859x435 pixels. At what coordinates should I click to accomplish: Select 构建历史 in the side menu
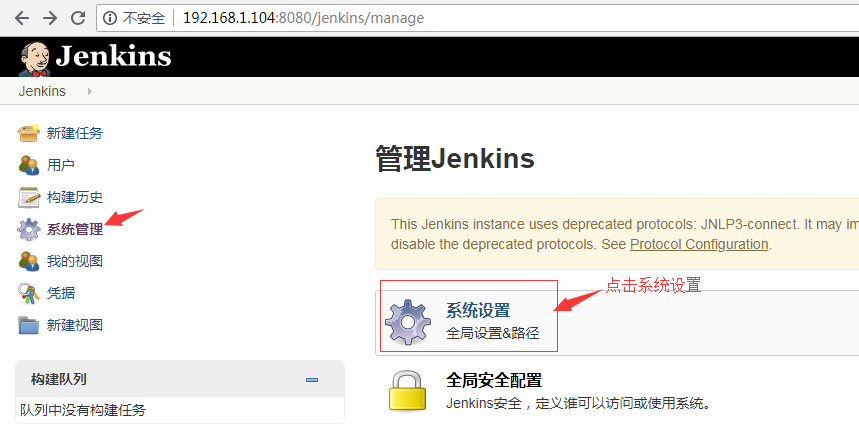[x=75, y=197]
